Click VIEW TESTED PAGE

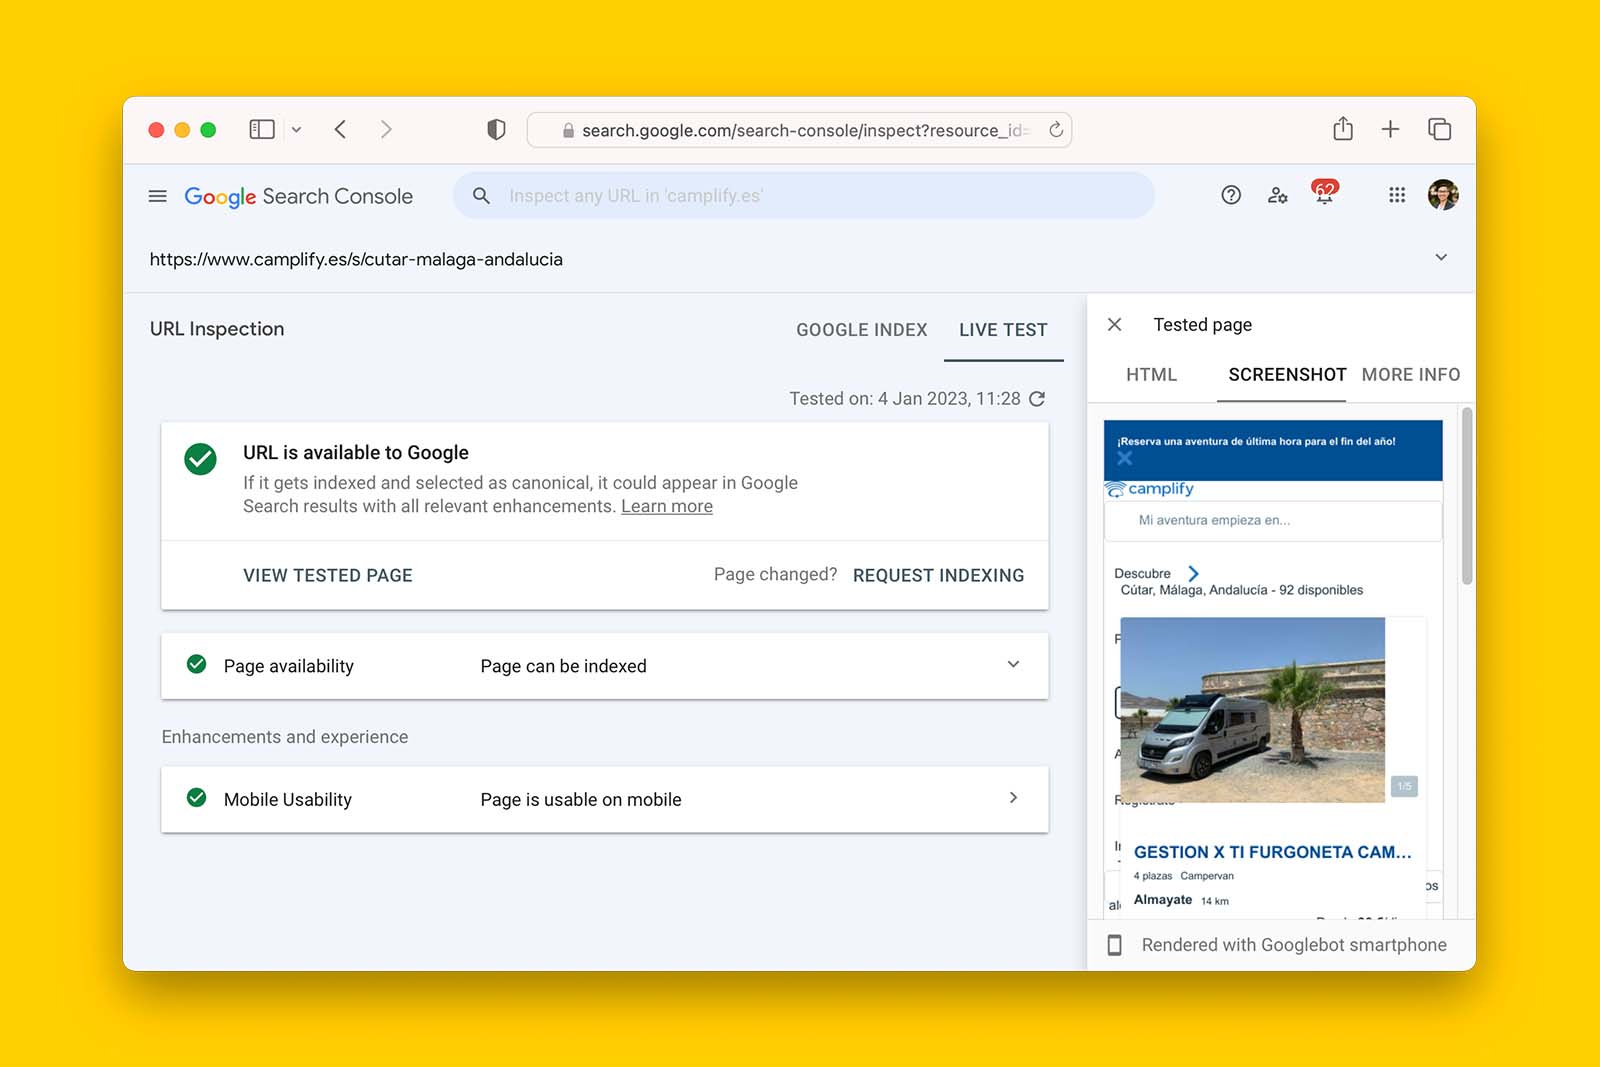pos(328,575)
